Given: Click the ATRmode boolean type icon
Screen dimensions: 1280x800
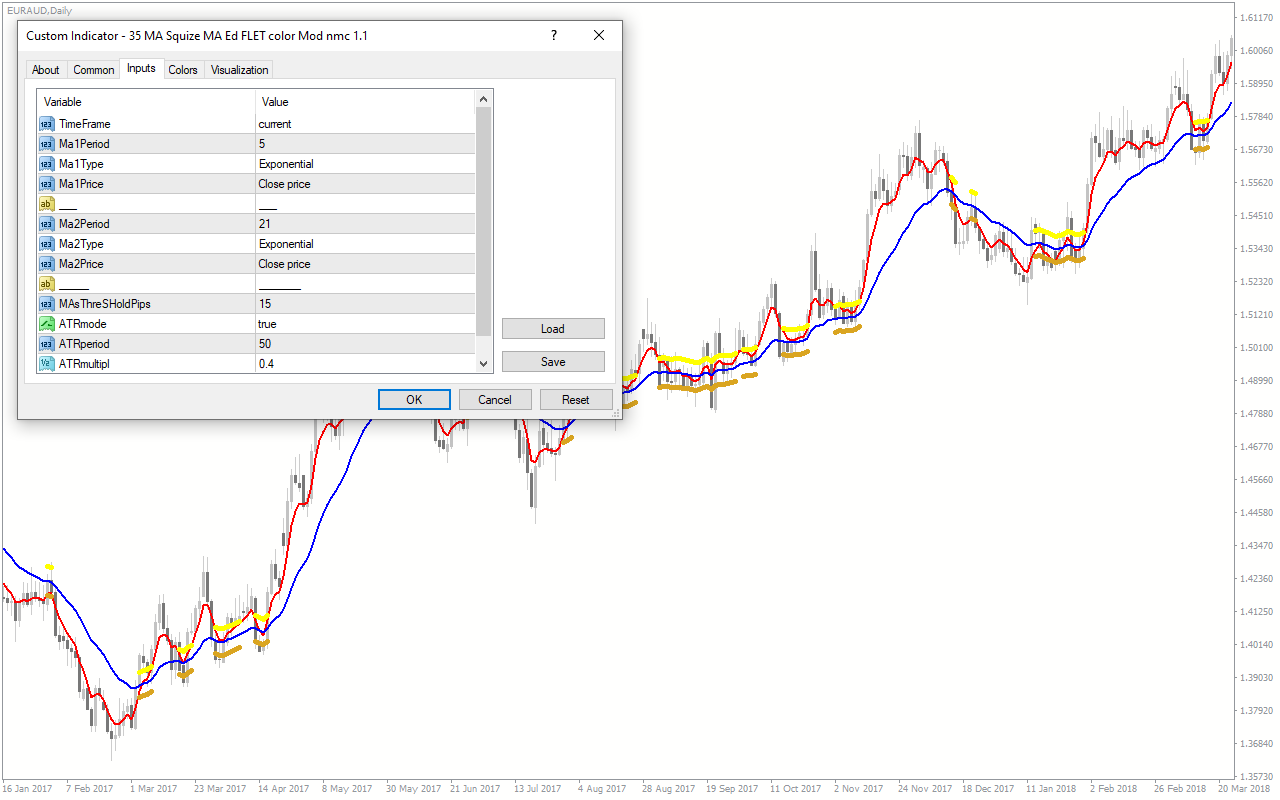Looking at the screenshot, I should (47, 324).
